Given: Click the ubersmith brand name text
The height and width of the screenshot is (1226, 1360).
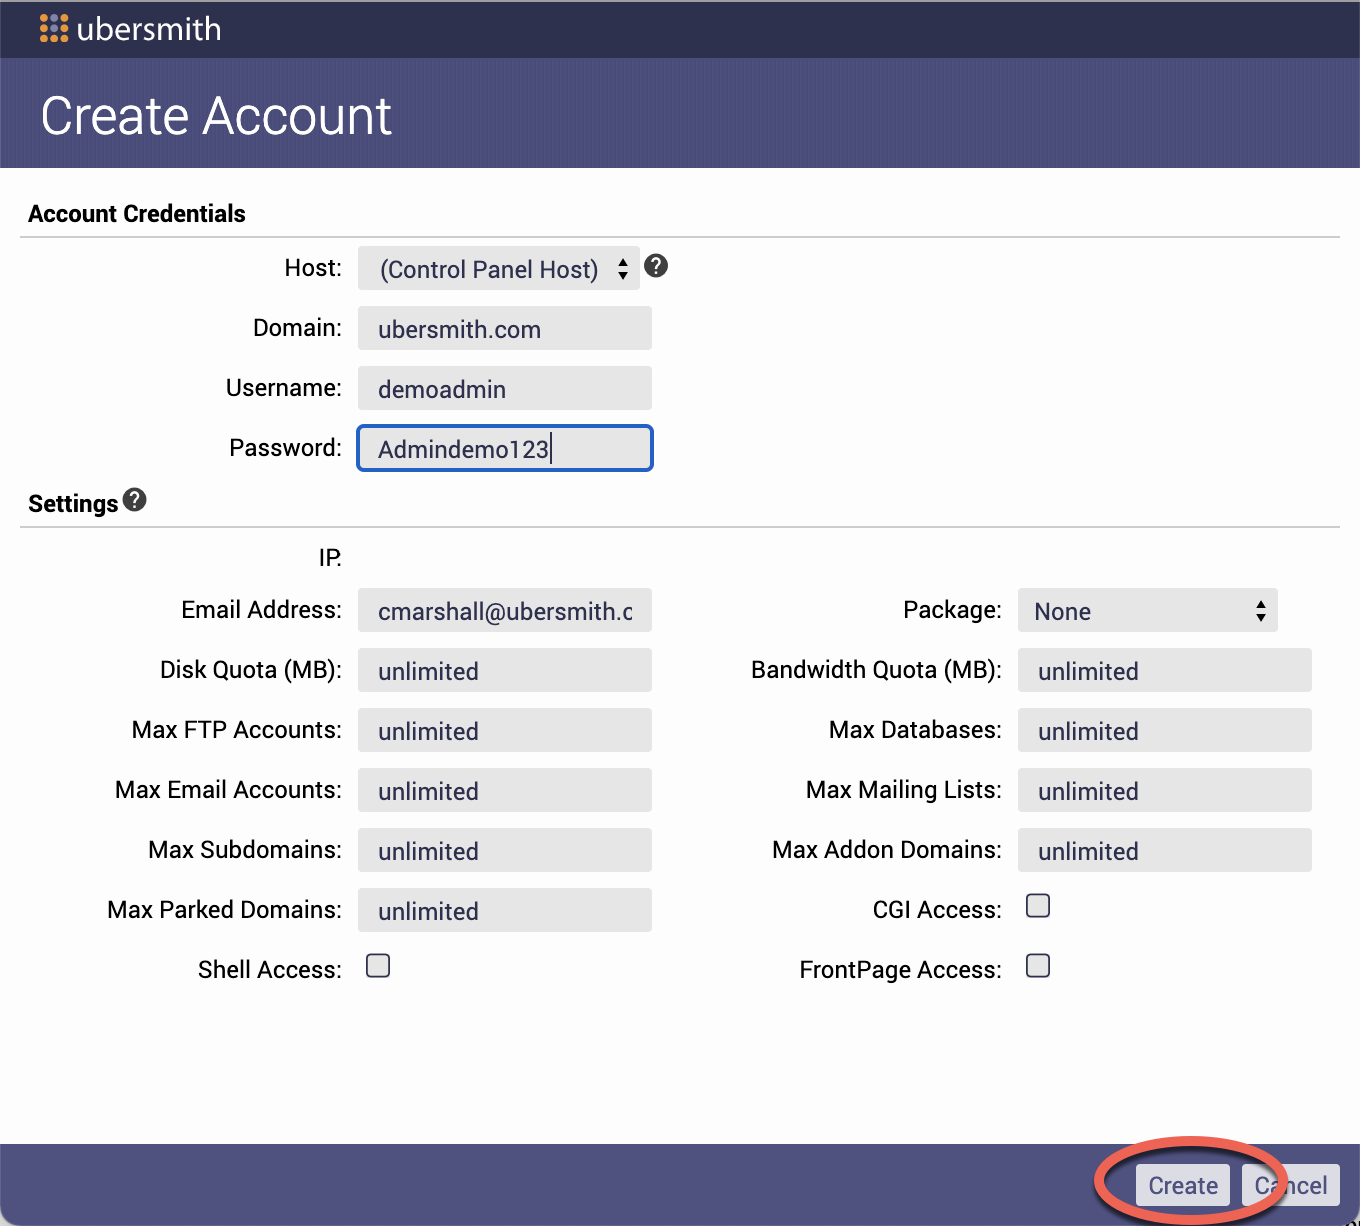Looking at the screenshot, I should point(149,29).
